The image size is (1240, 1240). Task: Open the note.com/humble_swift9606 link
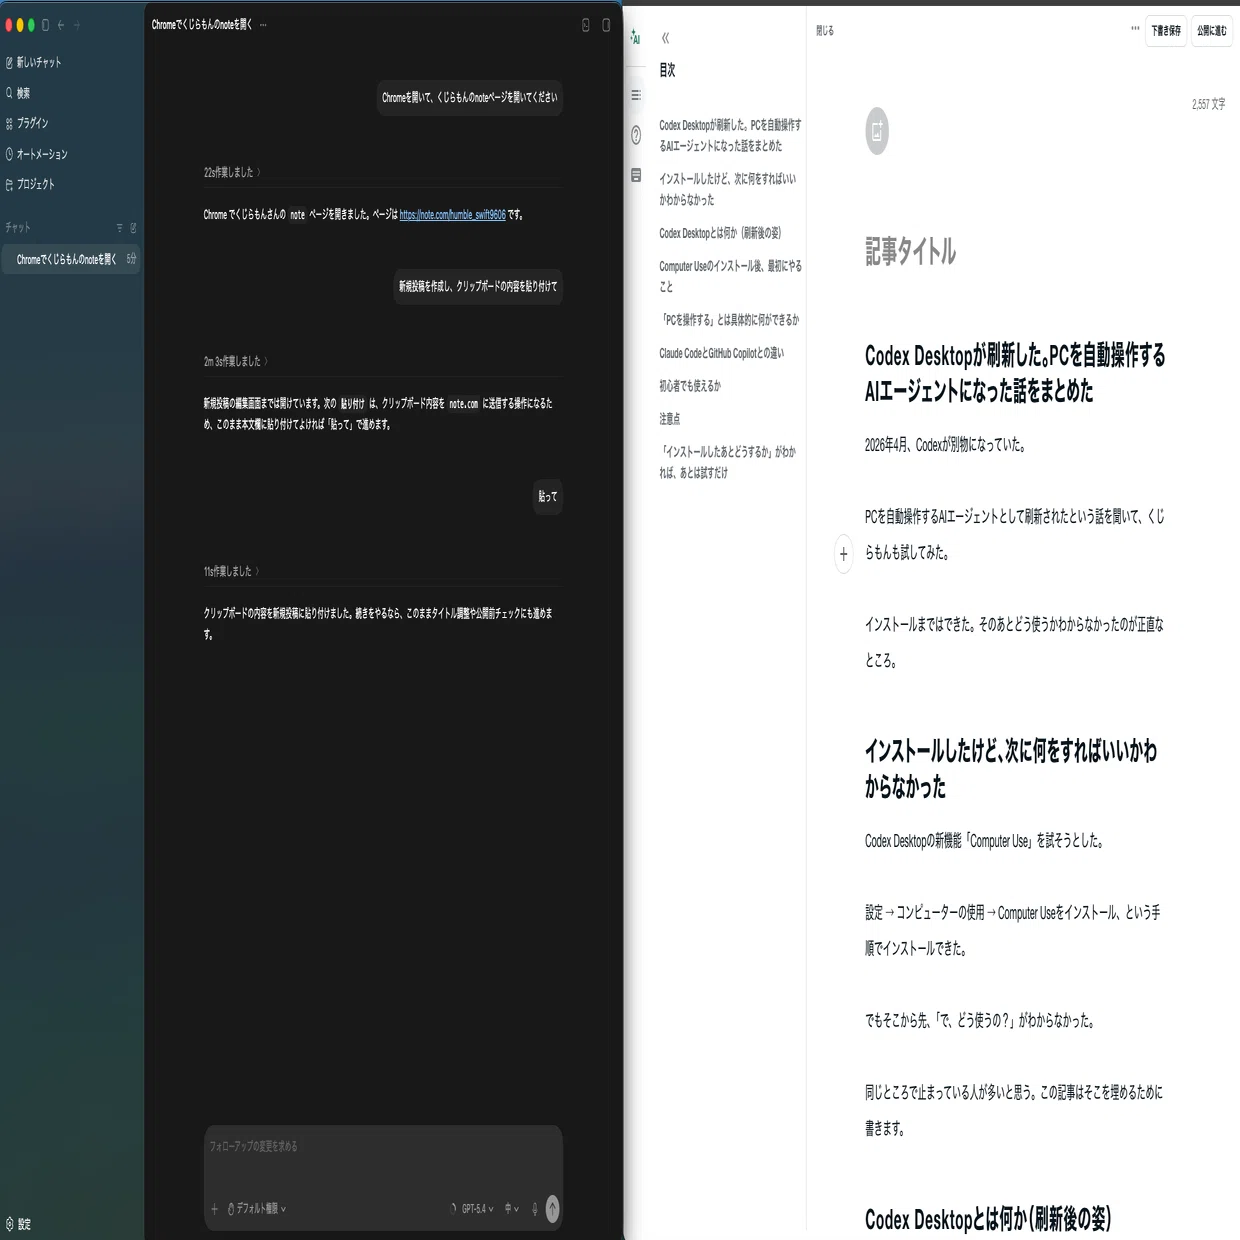(x=452, y=214)
